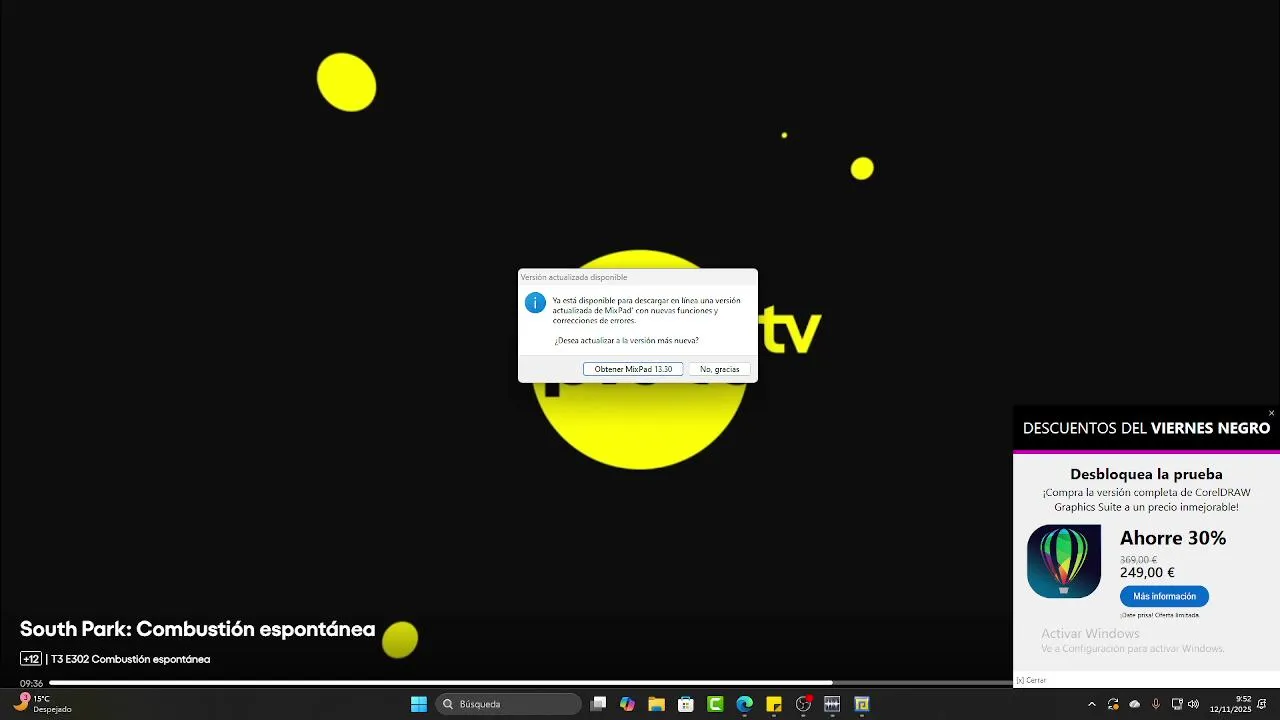Open the OneDrive cloud tray icon
Screen dimensions: 1280x720
(x=1135, y=704)
